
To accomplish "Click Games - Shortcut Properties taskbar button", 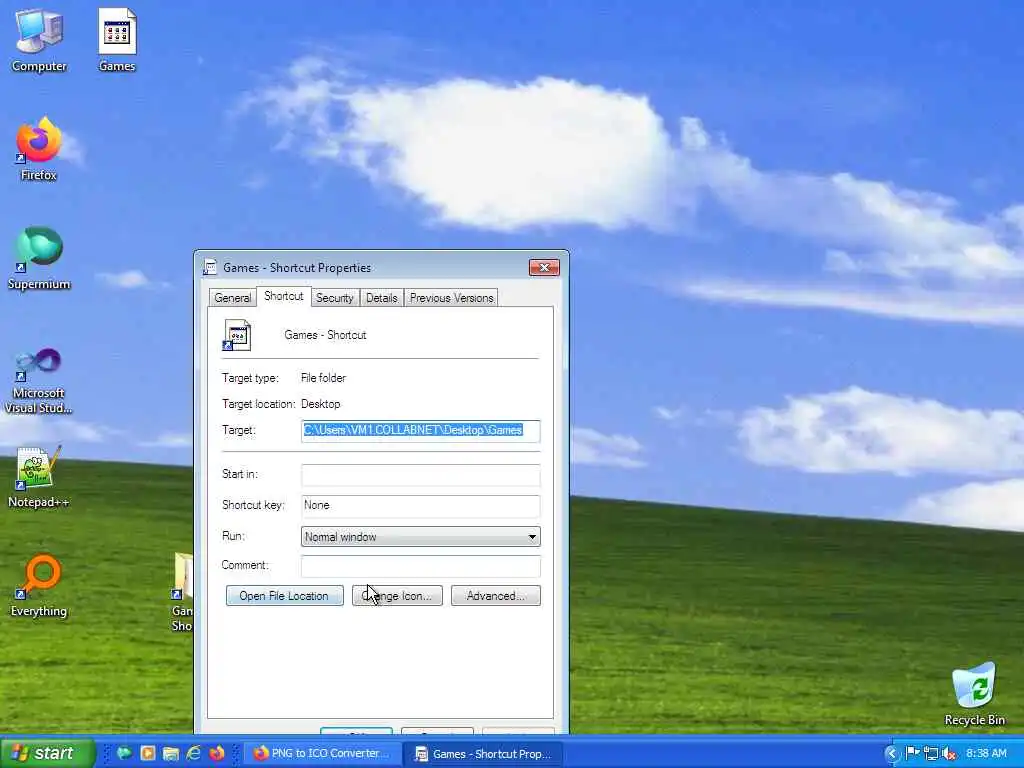I will [x=483, y=754].
